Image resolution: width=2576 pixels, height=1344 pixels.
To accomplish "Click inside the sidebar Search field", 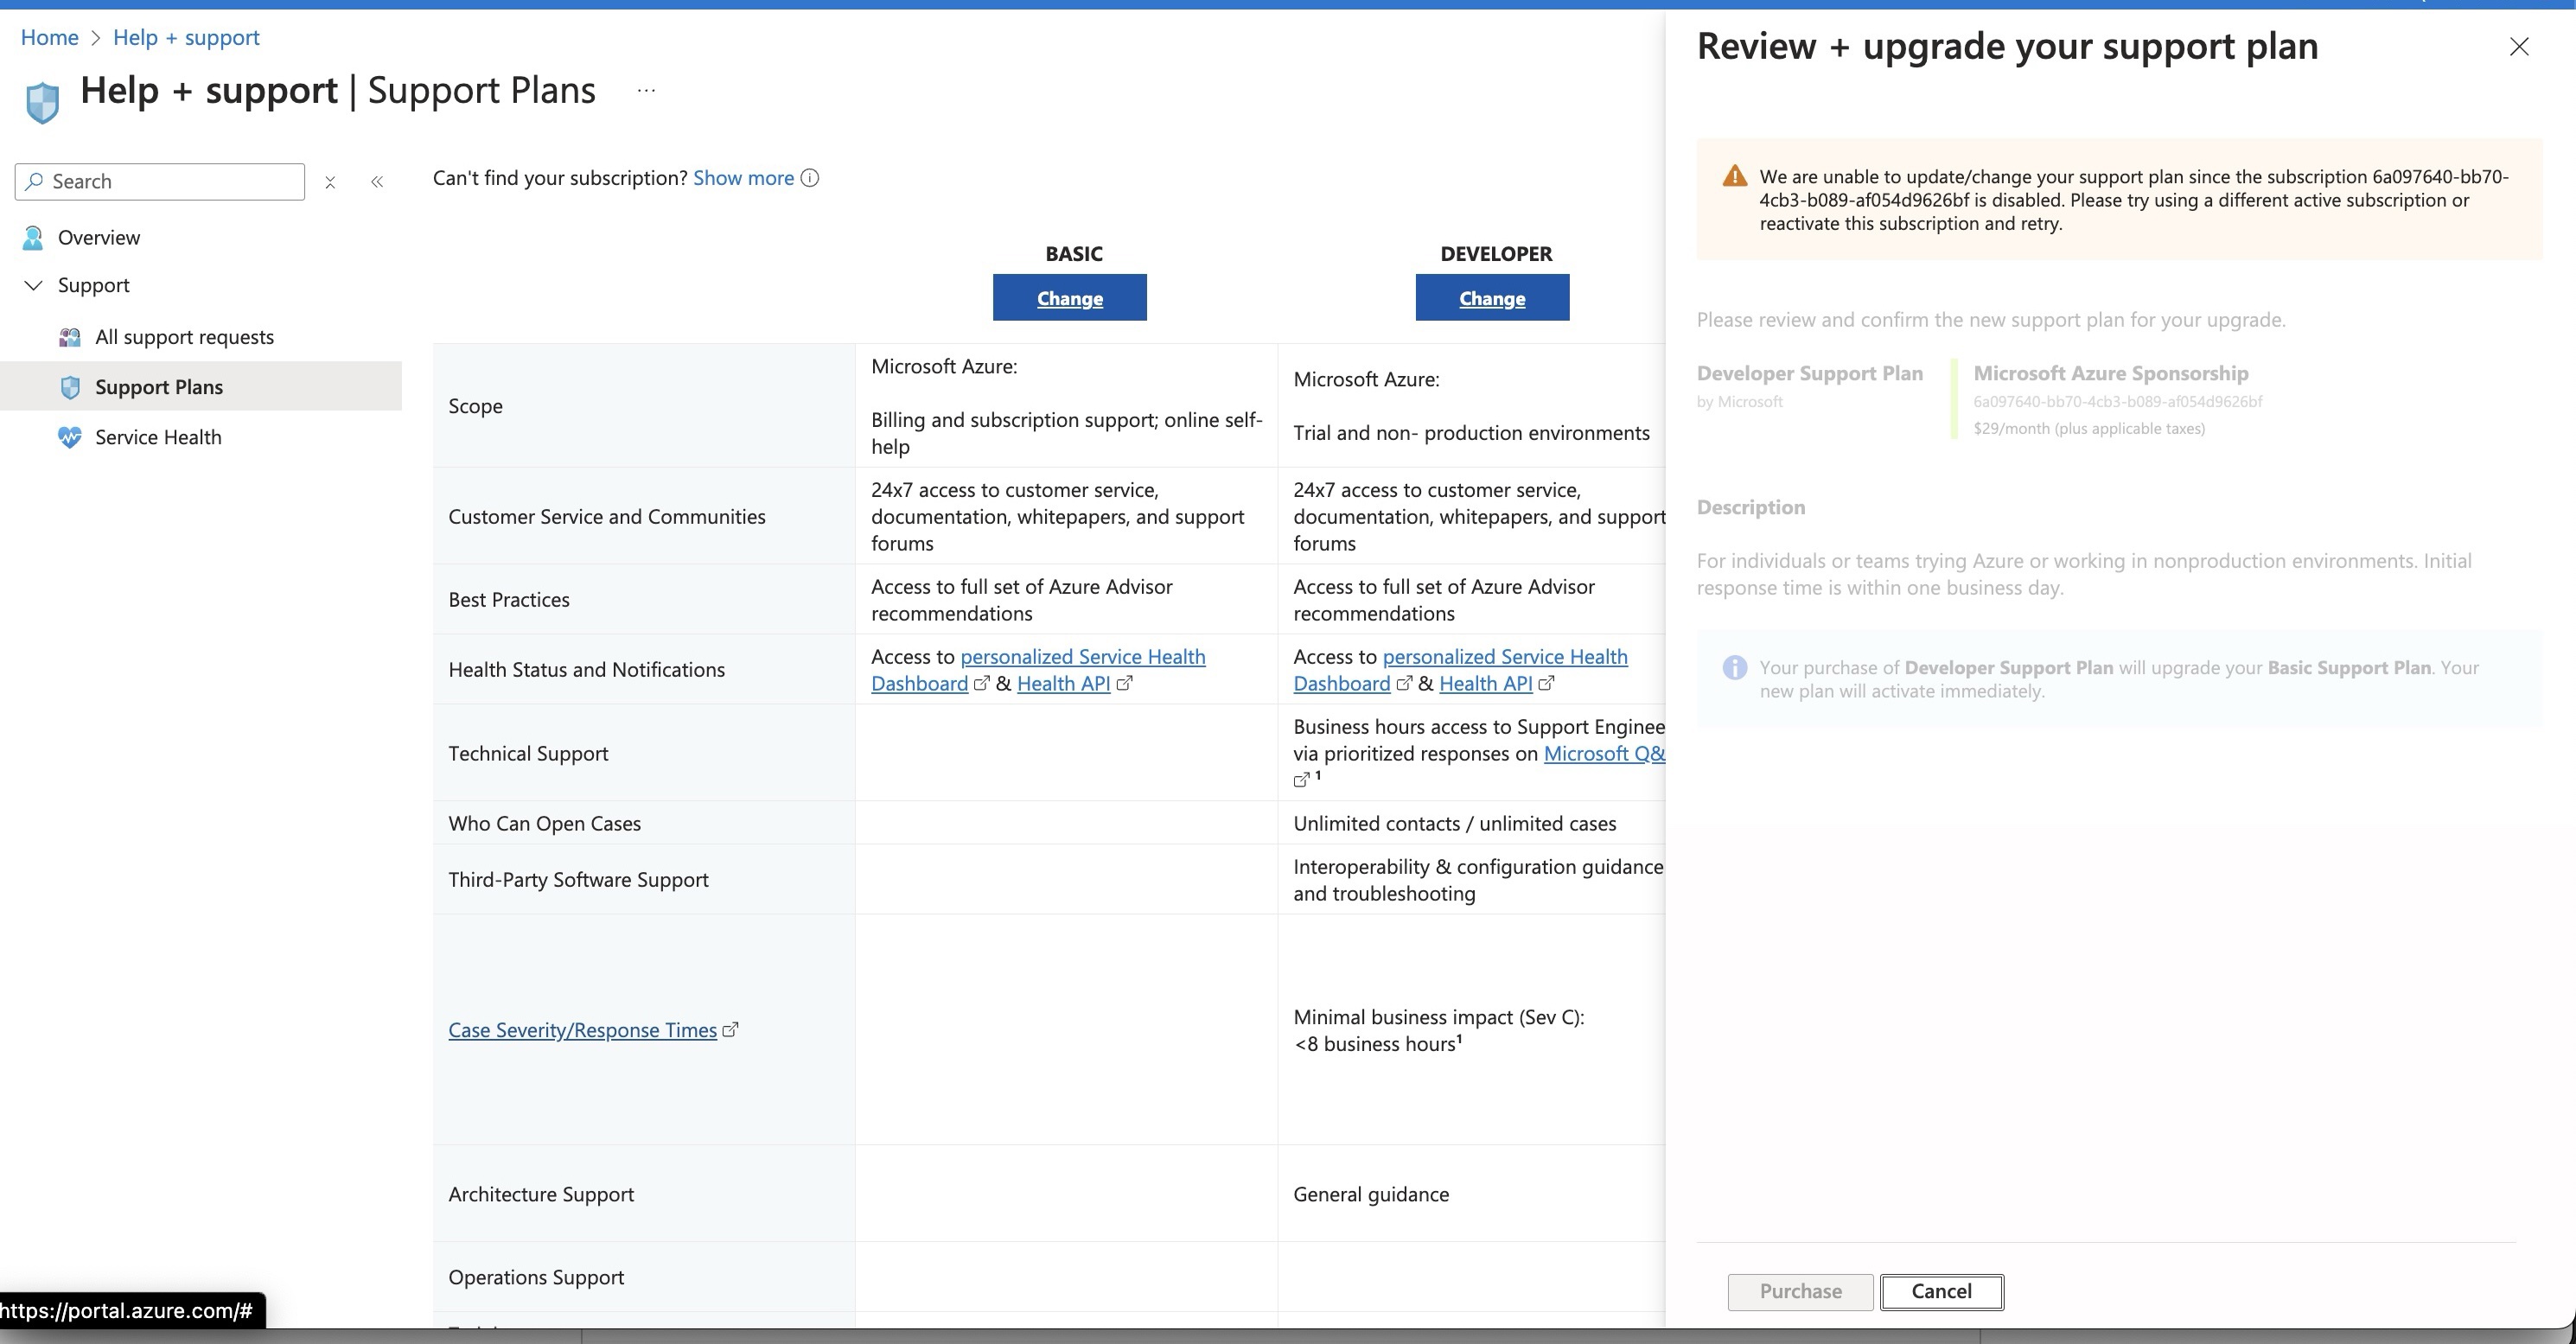I will pos(160,181).
